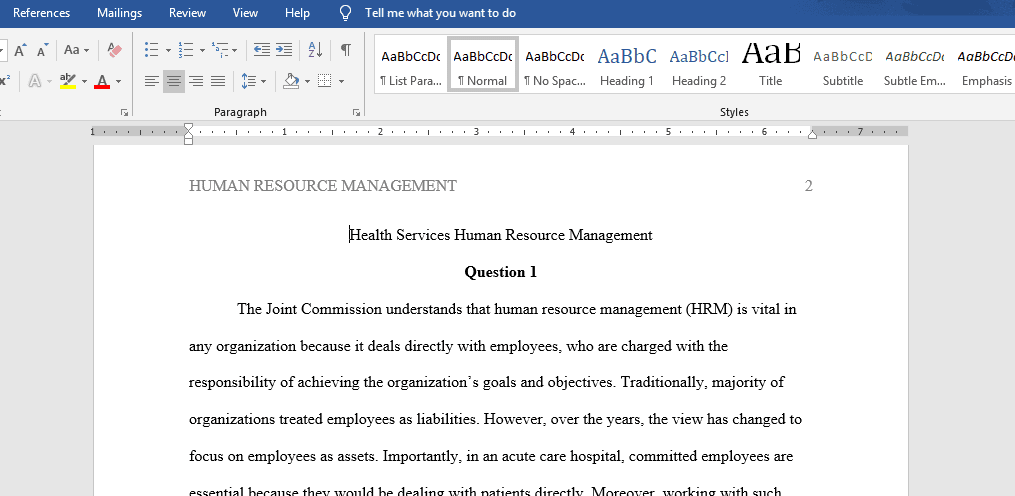Switch to the View tab
Viewport: 1015px width, 496px height.
(245, 13)
